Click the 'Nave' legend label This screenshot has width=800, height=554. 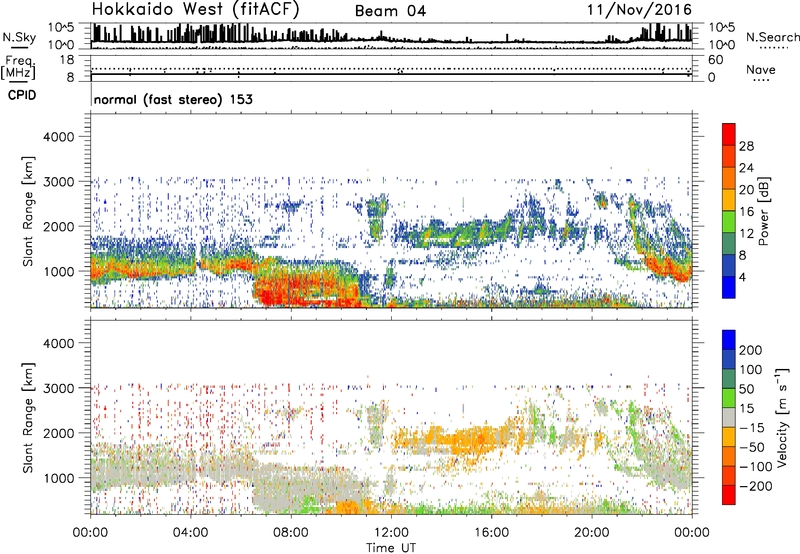(761, 70)
